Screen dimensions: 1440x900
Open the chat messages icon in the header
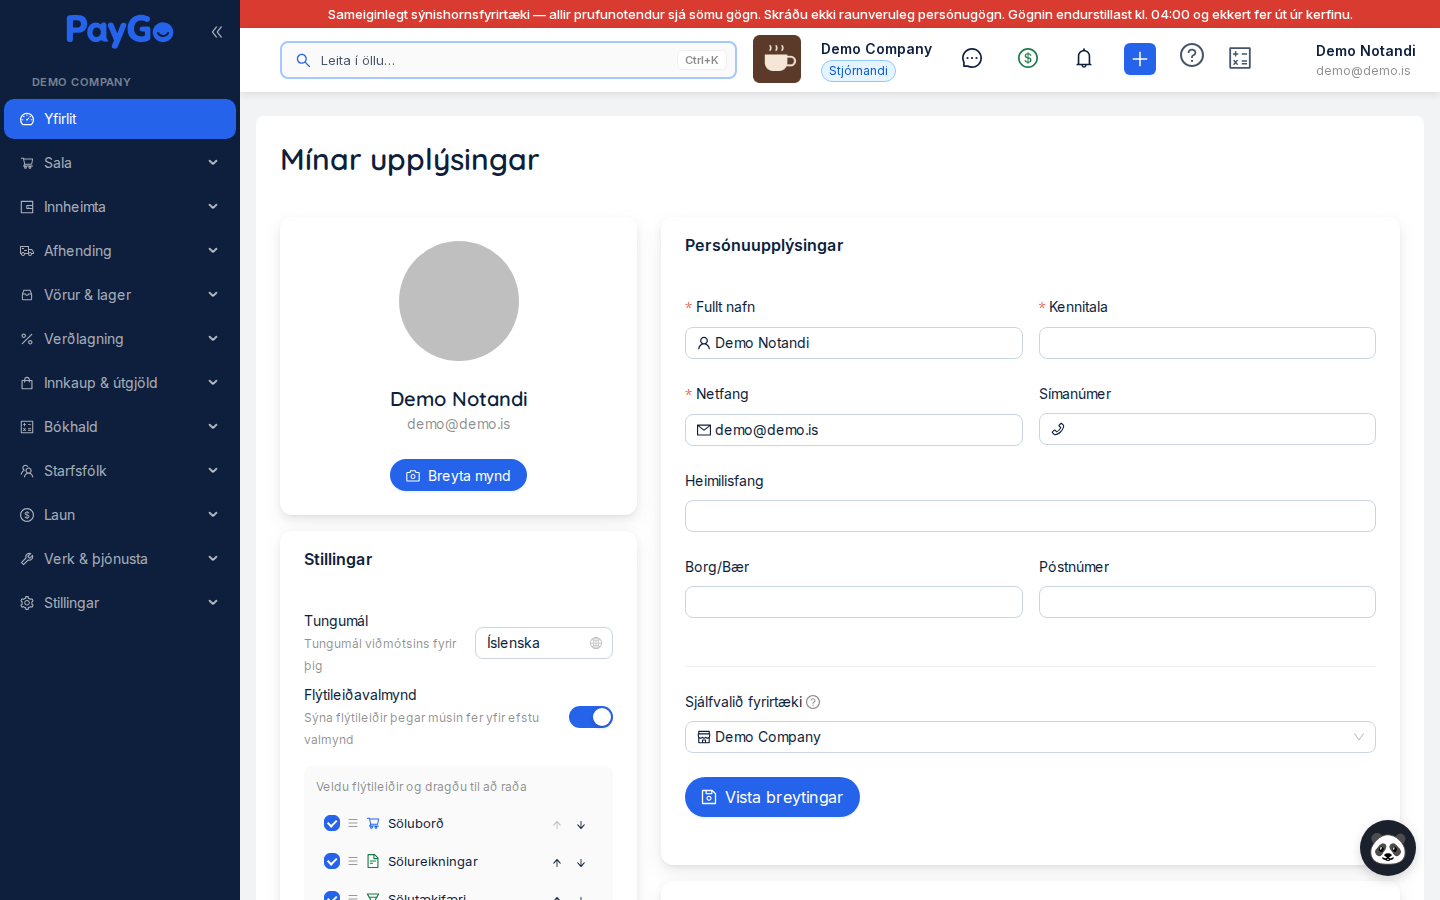972,59
